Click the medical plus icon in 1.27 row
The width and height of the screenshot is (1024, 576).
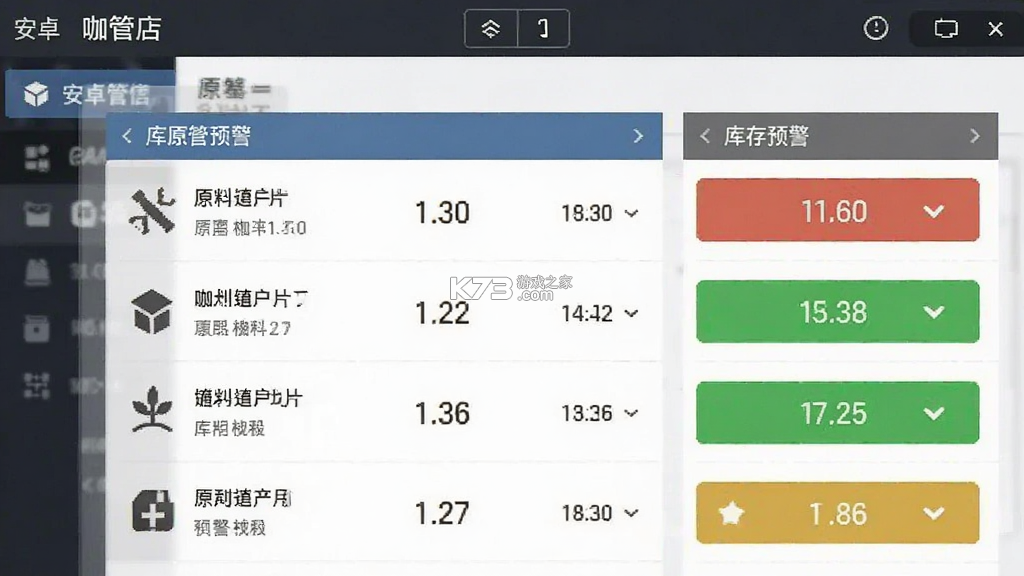coord(153,511)
